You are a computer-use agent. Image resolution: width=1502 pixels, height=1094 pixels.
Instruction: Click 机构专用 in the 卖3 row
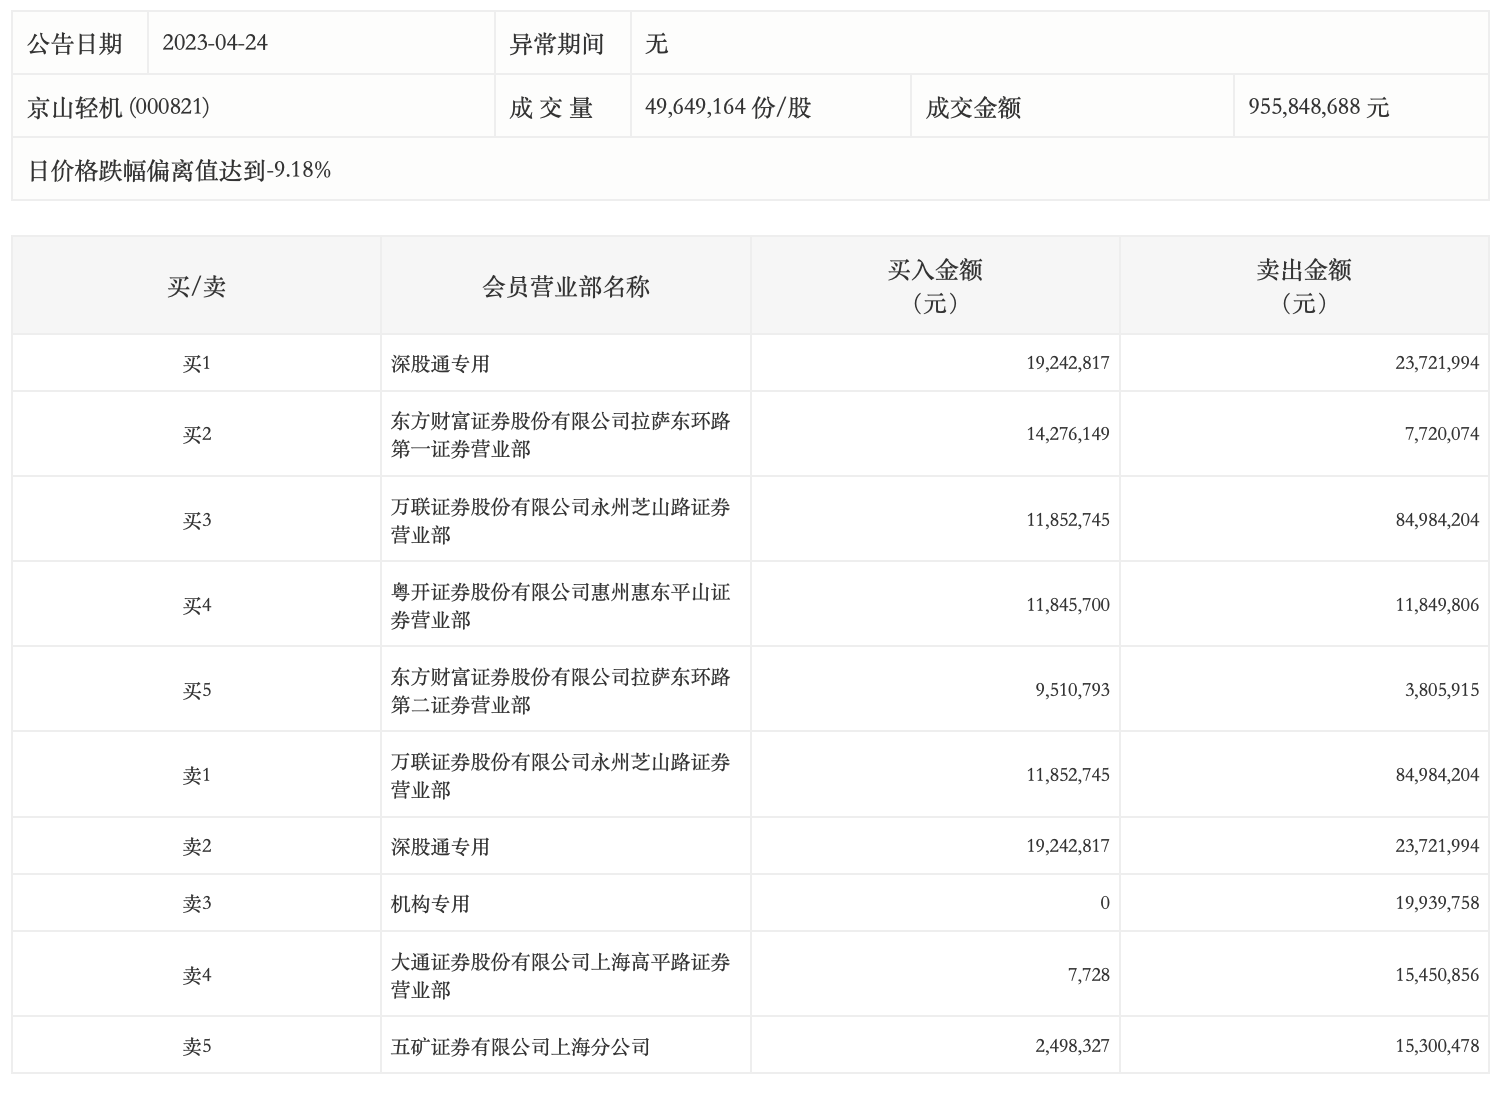(430, 904)
